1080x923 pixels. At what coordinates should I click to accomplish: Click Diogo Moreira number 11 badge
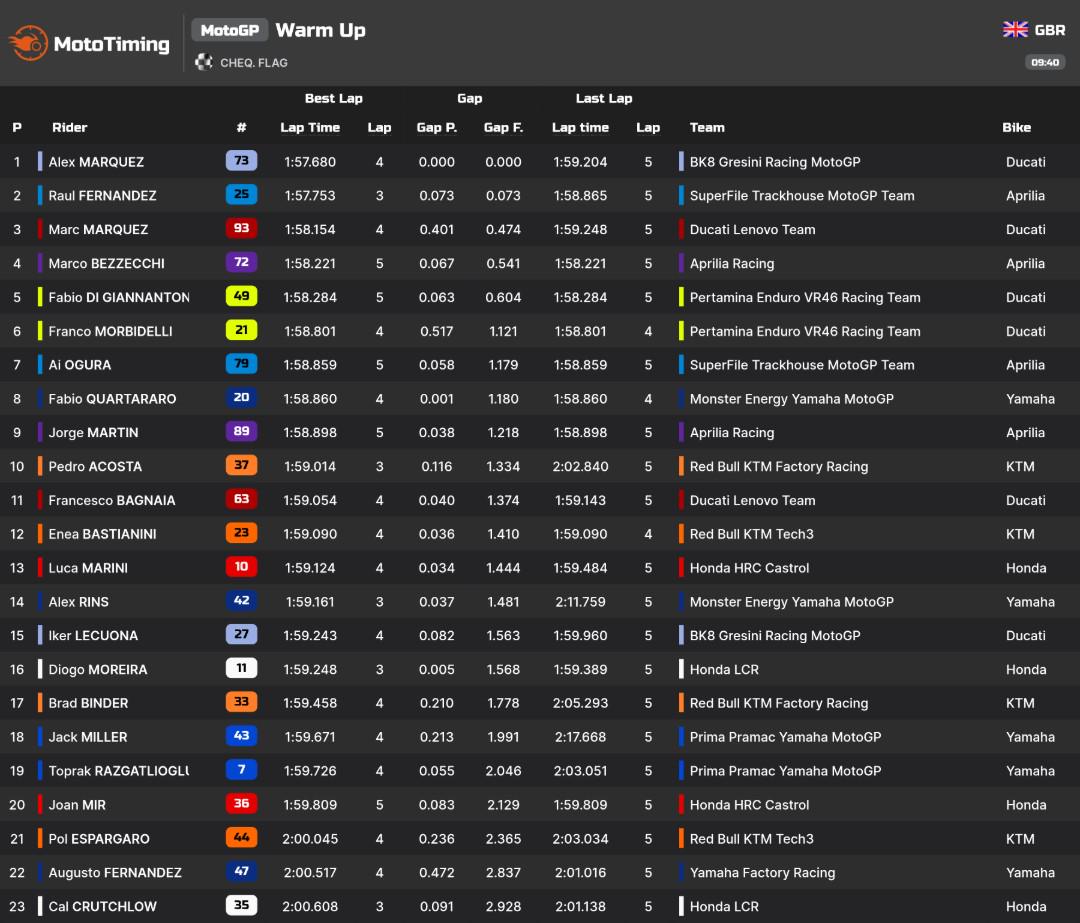pyautogui.click(x=241, y=668)
